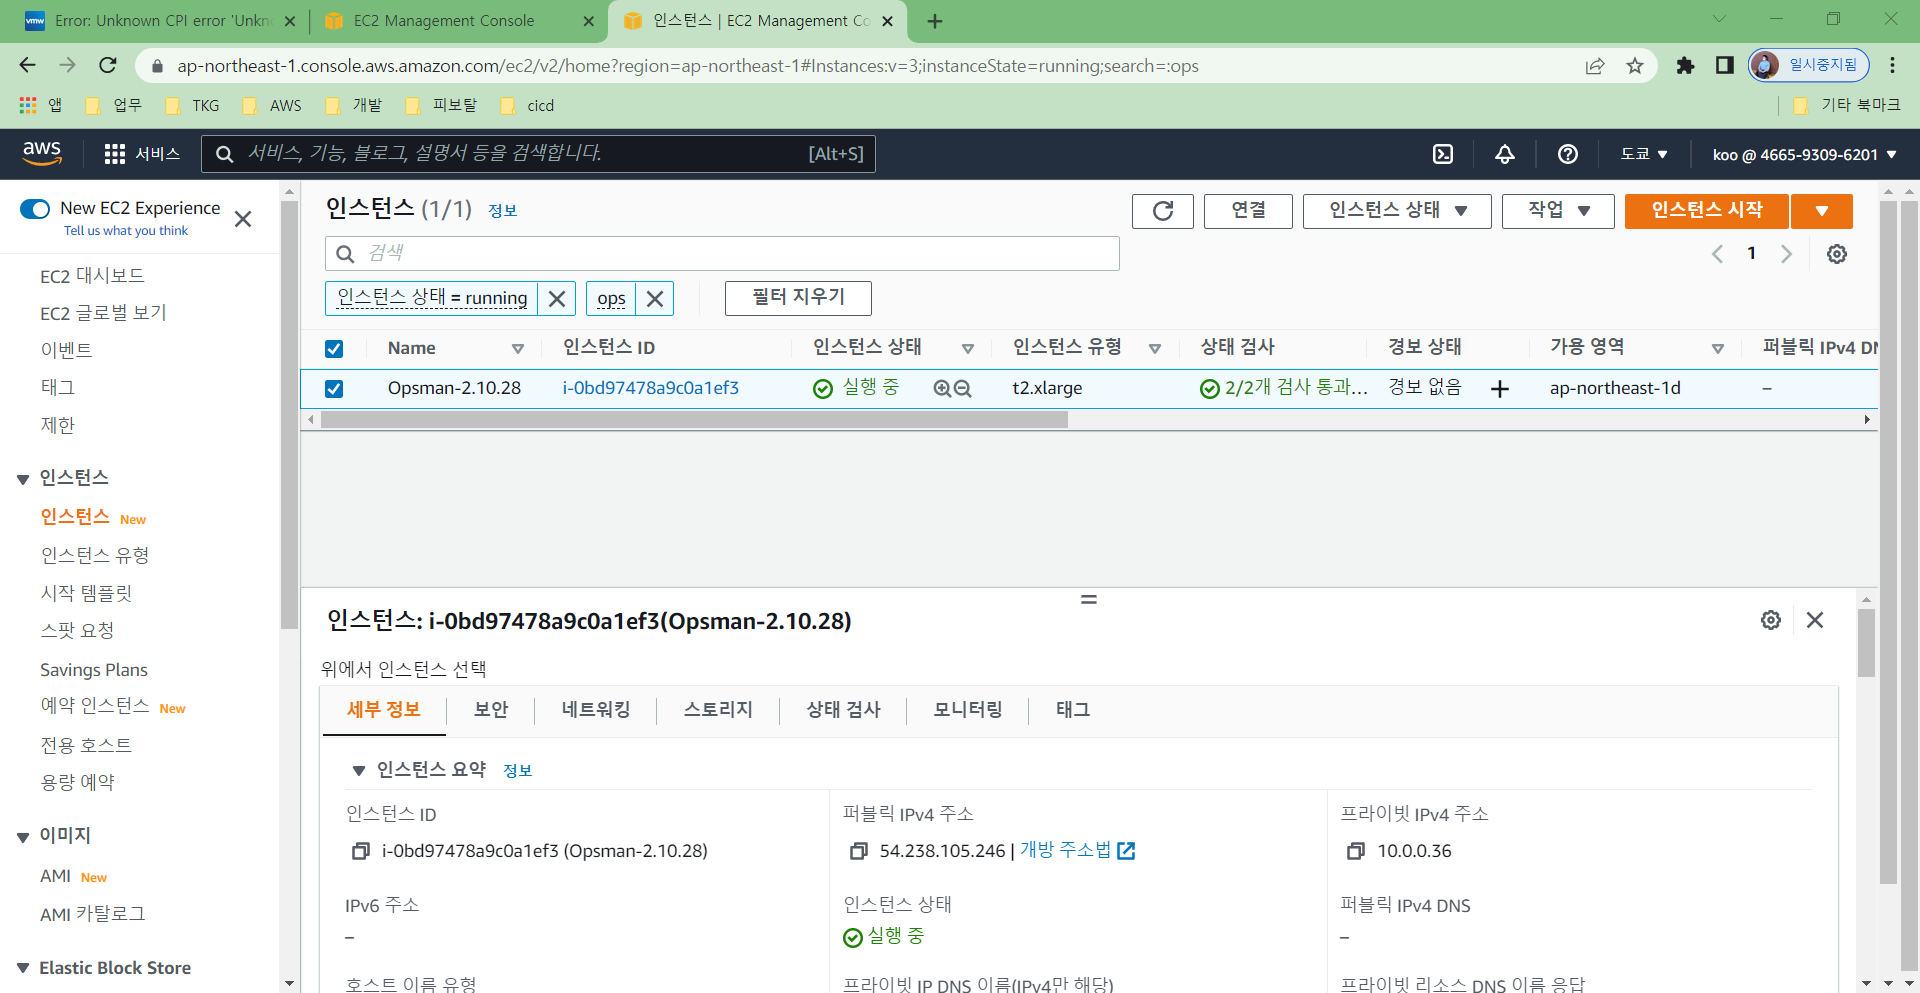Click Tell us what you think link
The image size is (1920, 993).
pos(126,231)
